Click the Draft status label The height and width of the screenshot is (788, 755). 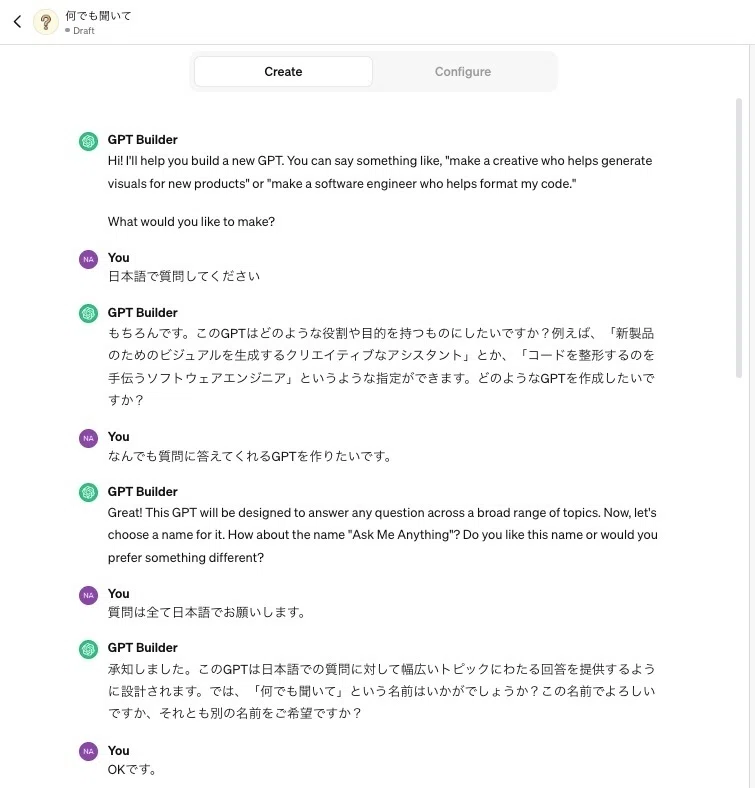80,31
